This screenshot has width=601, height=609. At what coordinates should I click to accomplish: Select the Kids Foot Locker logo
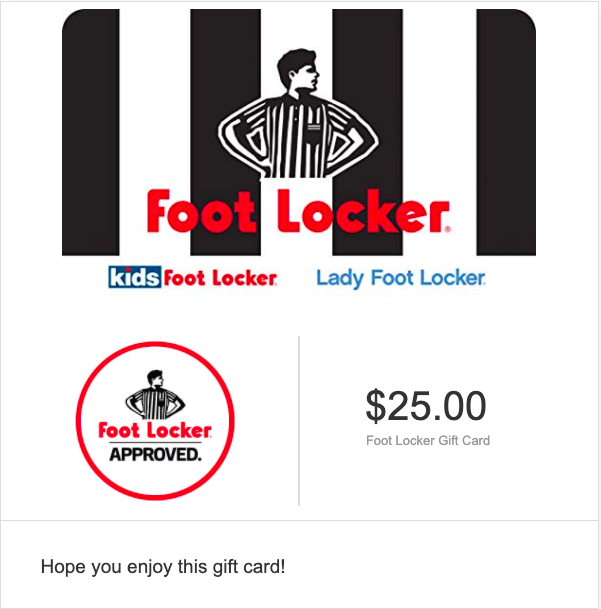click(193, 277)
